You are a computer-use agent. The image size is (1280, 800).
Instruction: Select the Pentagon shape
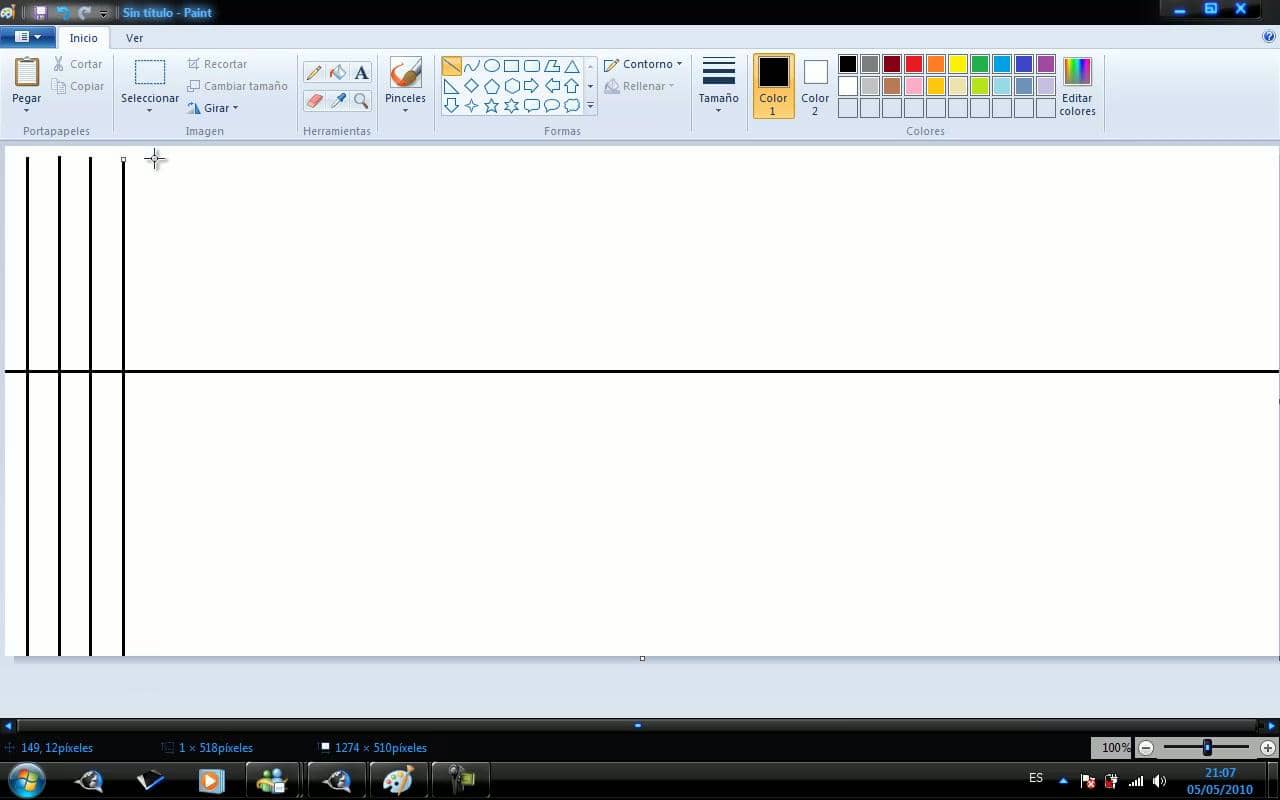(491, 86)
